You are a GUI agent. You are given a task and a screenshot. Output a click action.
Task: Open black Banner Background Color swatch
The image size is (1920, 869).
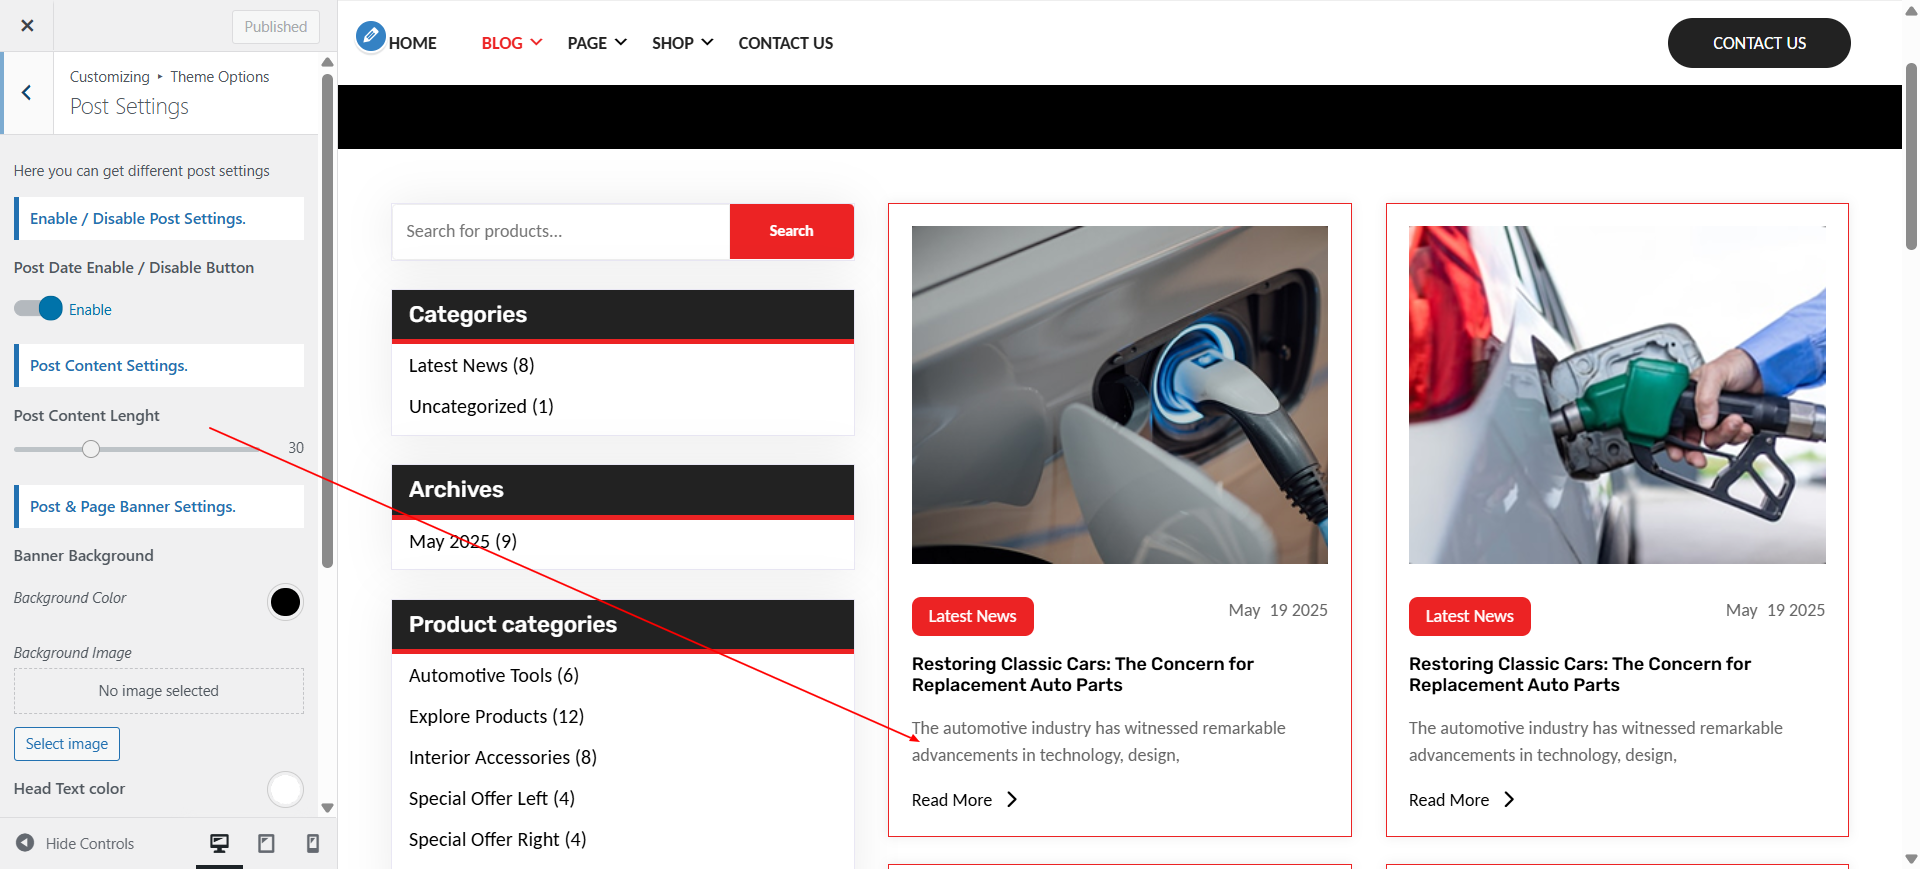click(285, 602)
